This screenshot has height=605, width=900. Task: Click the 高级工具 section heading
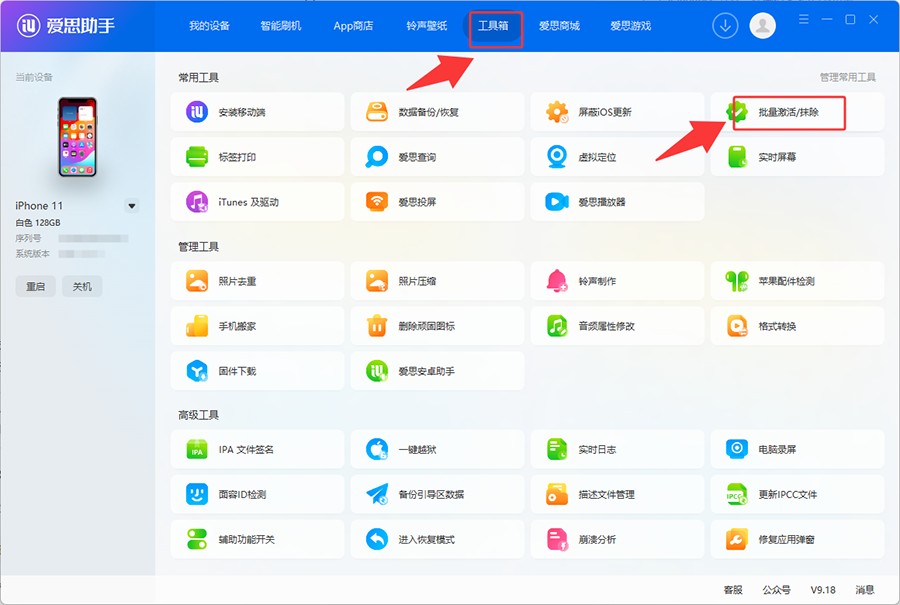point(199,415)
